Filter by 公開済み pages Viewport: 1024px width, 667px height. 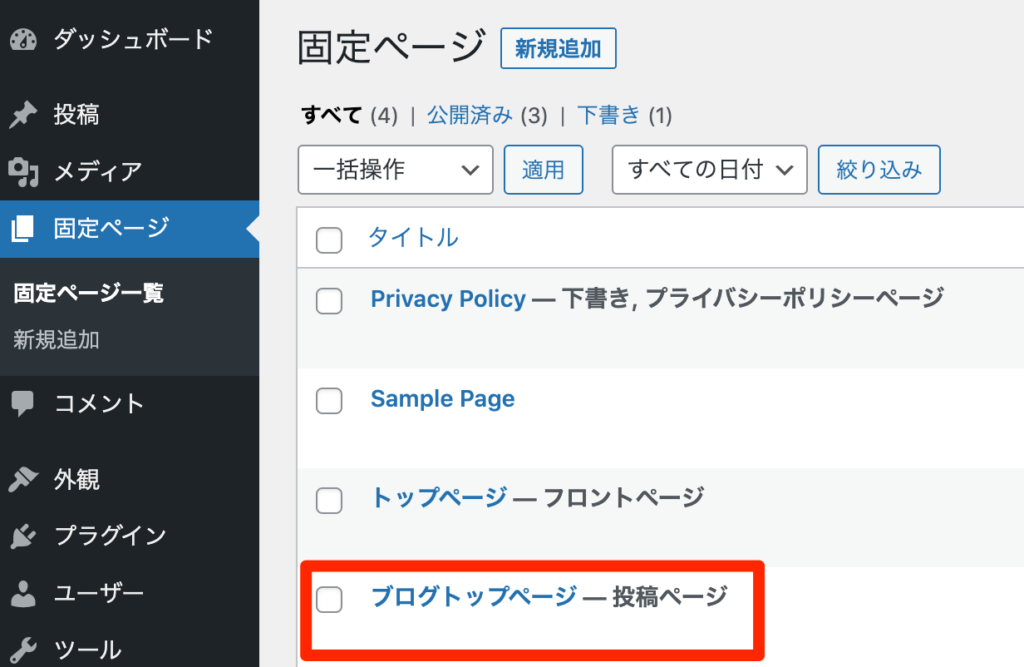[x=470, y=116]
